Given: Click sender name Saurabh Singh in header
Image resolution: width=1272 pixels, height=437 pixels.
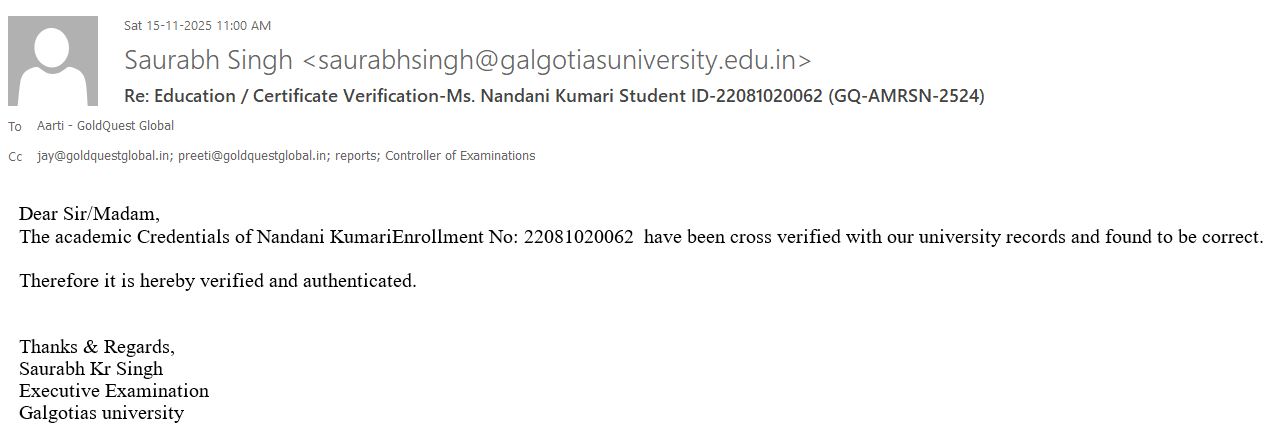Looking at the screenshot, I should click(208, 60).
